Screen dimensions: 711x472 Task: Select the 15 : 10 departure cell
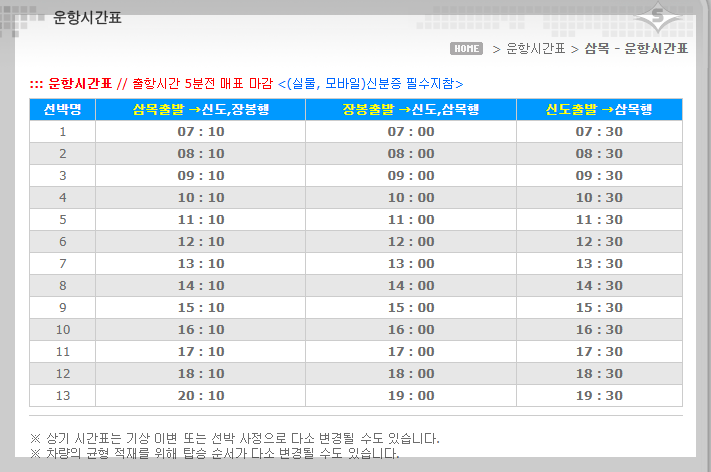coord(201,307)
